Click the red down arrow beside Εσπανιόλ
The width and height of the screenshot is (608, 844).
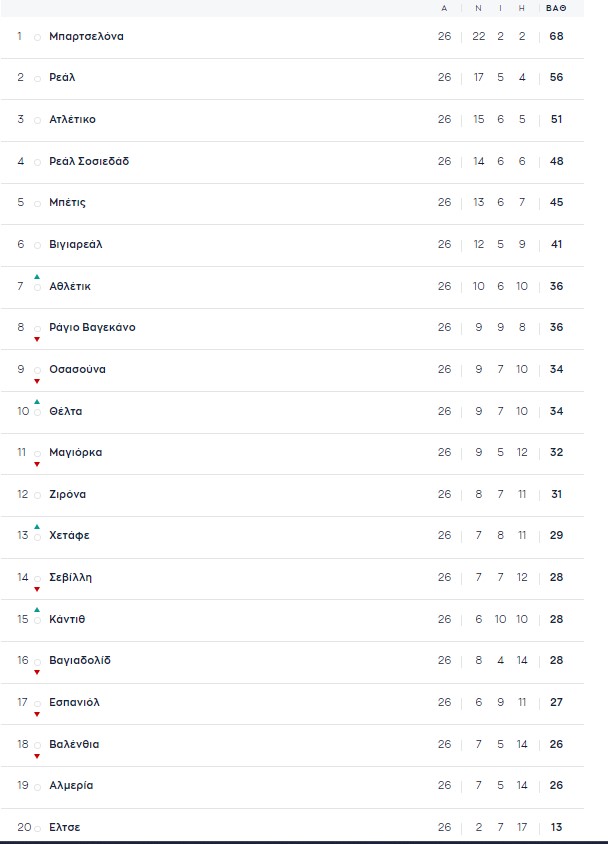pyautogui.click(x=37, y=714)
